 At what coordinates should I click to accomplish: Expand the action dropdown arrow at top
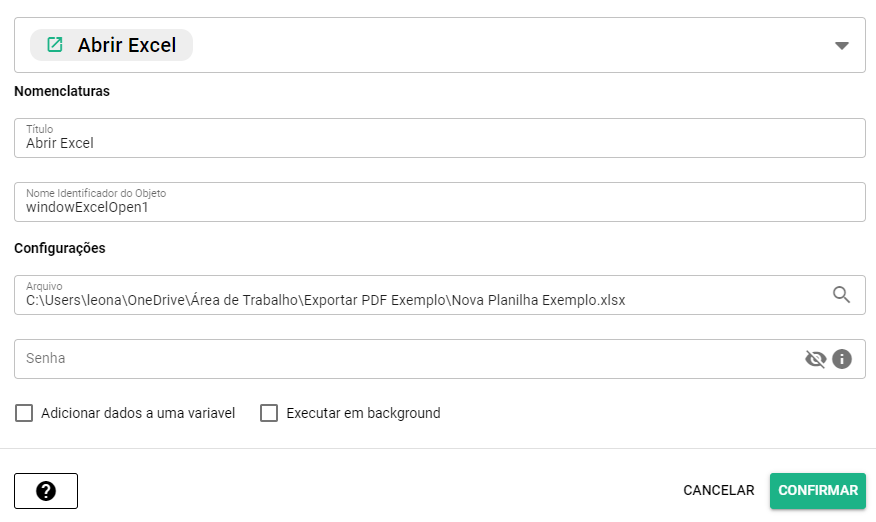[x=841, y=46]
